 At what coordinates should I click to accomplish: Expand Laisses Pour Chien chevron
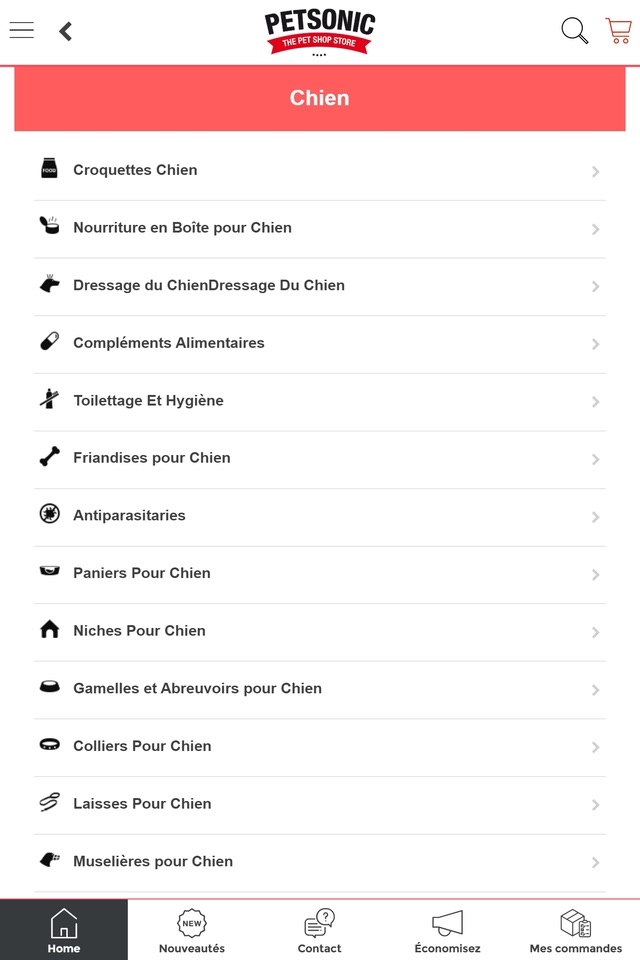tap(595, 805)
